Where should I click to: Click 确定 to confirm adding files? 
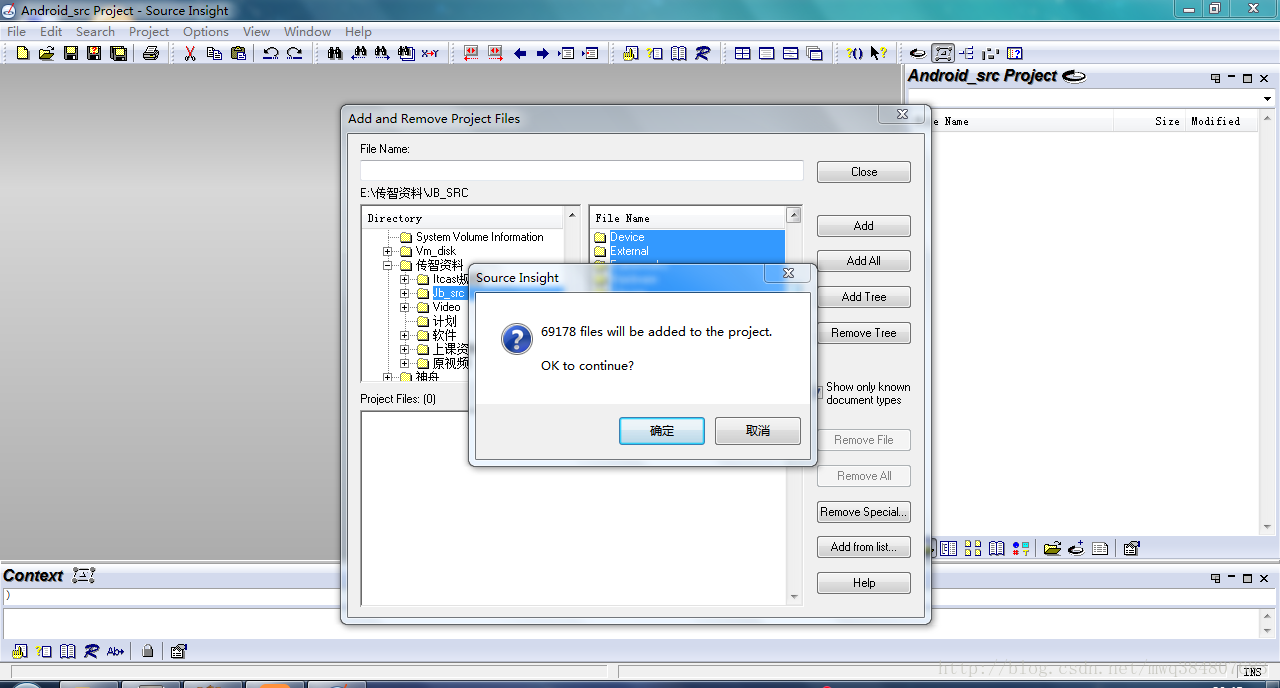point(662,431)
